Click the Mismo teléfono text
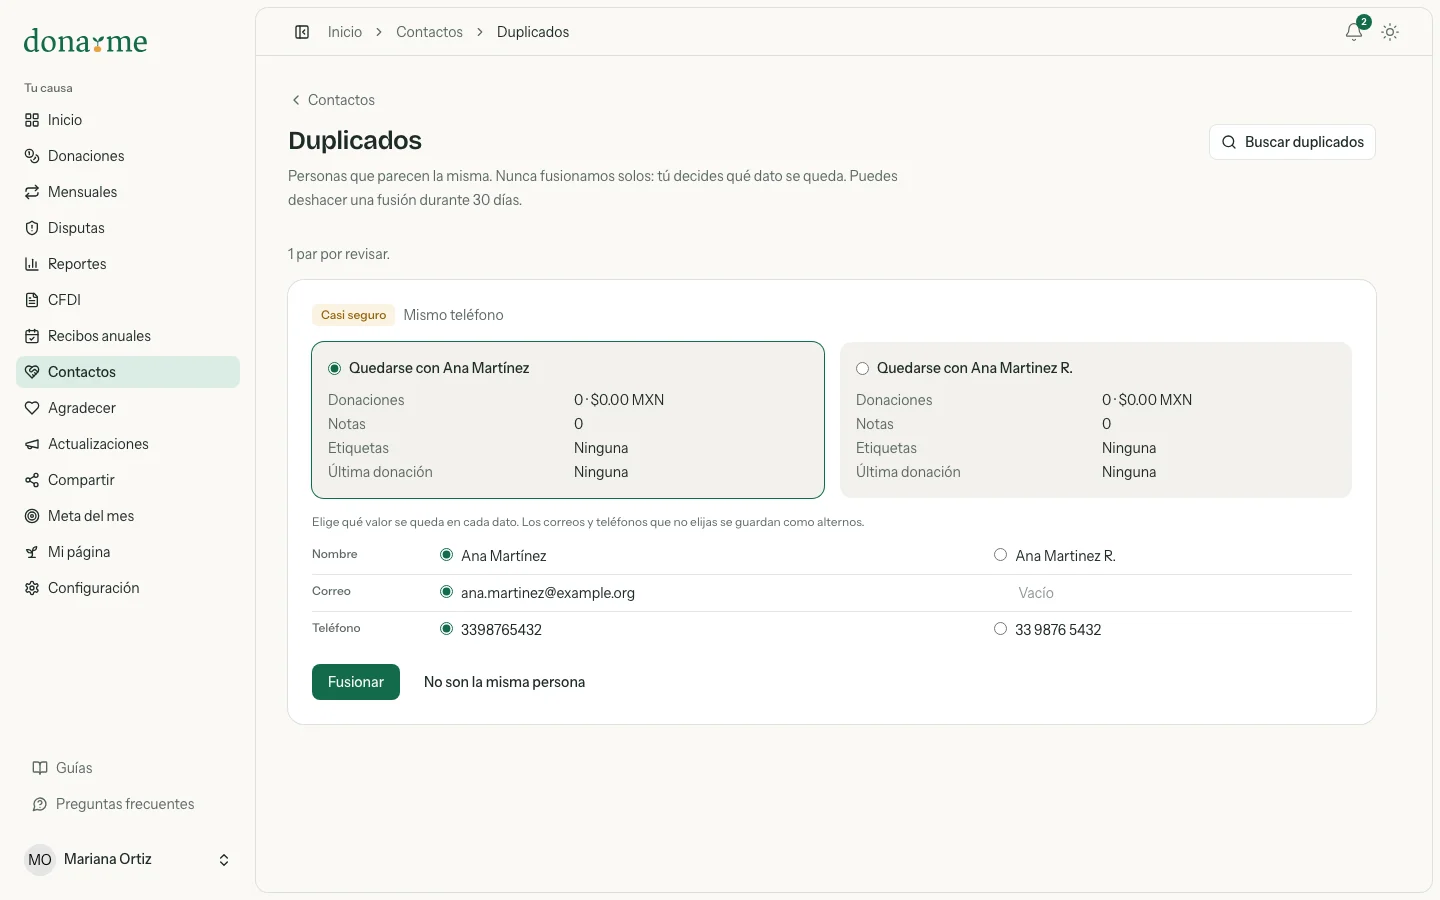 point(453,315)
